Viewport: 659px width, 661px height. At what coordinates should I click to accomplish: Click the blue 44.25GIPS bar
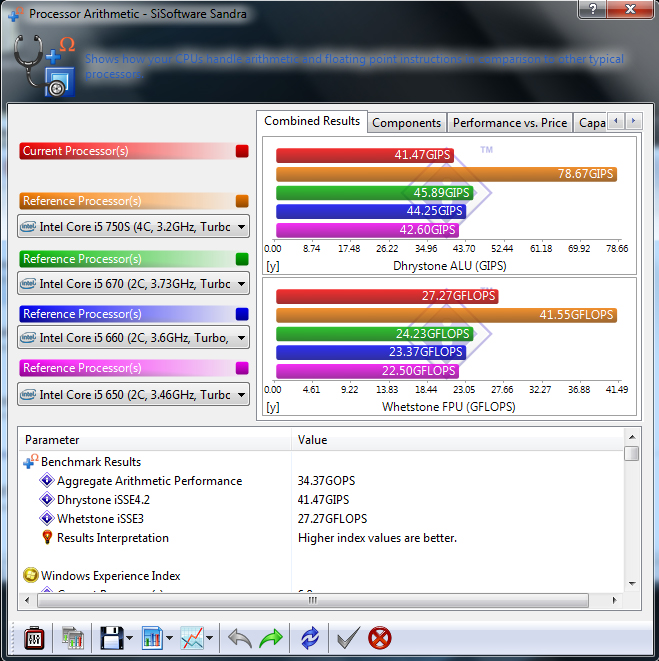click(371, 211)
